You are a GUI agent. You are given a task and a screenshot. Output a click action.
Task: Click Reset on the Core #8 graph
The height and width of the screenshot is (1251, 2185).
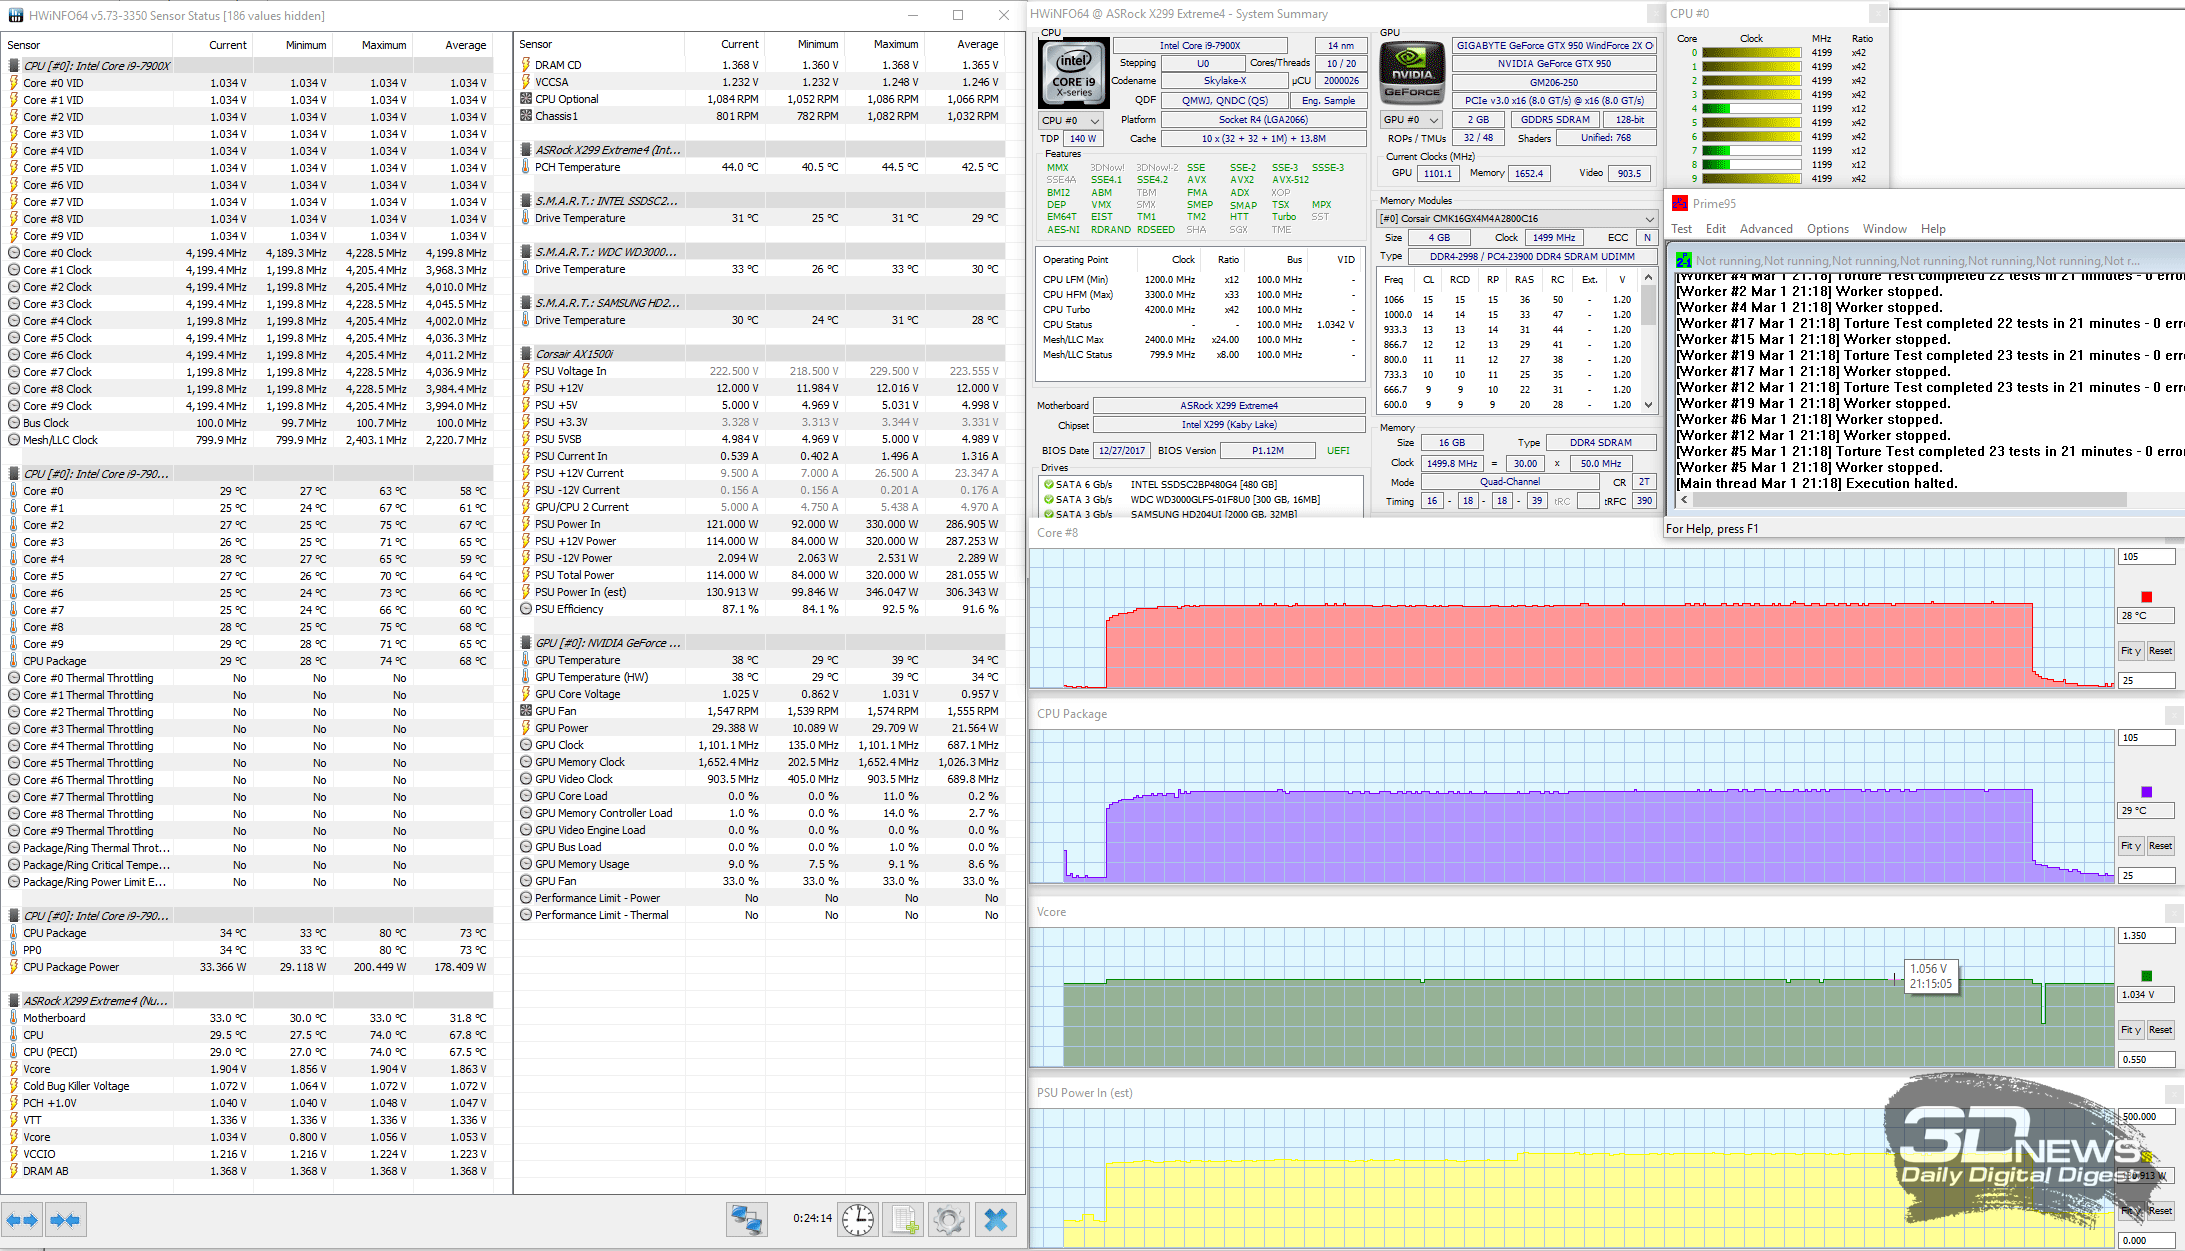(2160, 651)
